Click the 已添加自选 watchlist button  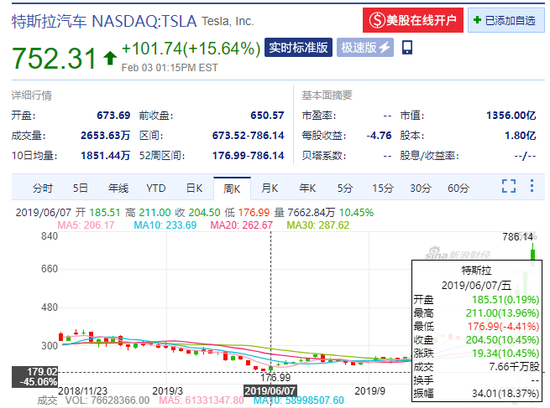coord(506,20)
